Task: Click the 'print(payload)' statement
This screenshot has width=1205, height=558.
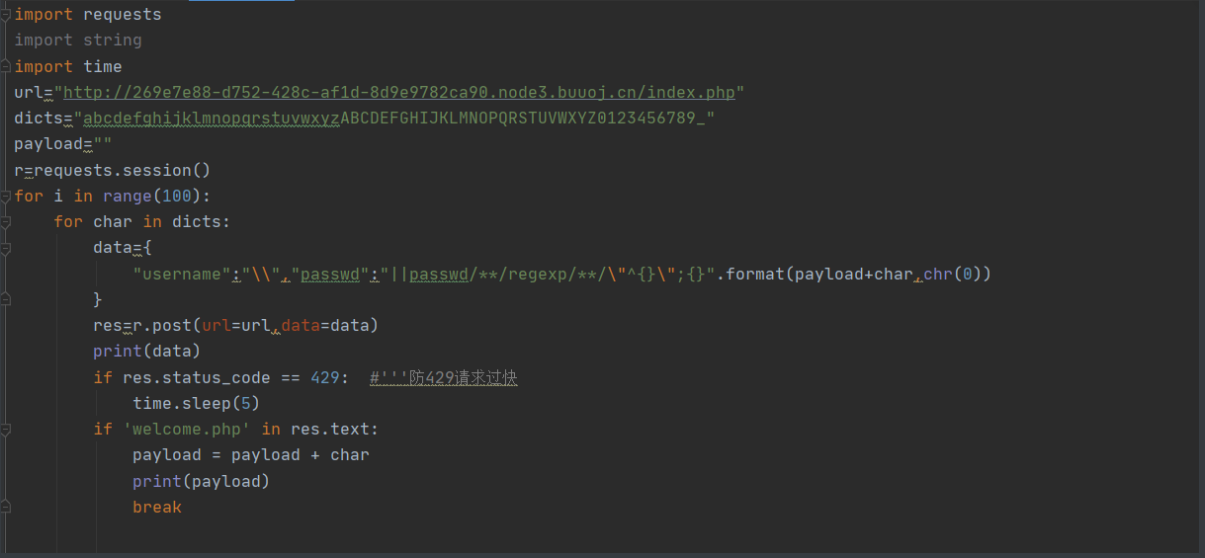Action: pyautogui.click(x=201, y=481)
